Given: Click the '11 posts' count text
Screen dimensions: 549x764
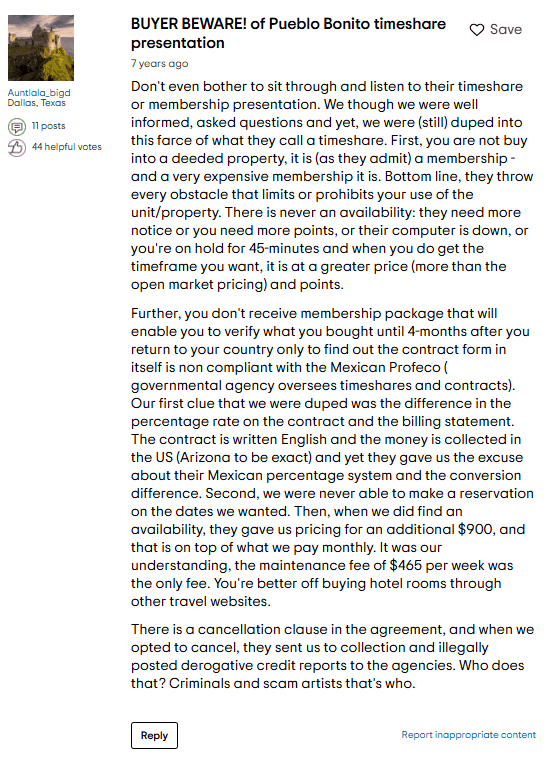Looking at the screenshot, I should [x=48, y=126].
